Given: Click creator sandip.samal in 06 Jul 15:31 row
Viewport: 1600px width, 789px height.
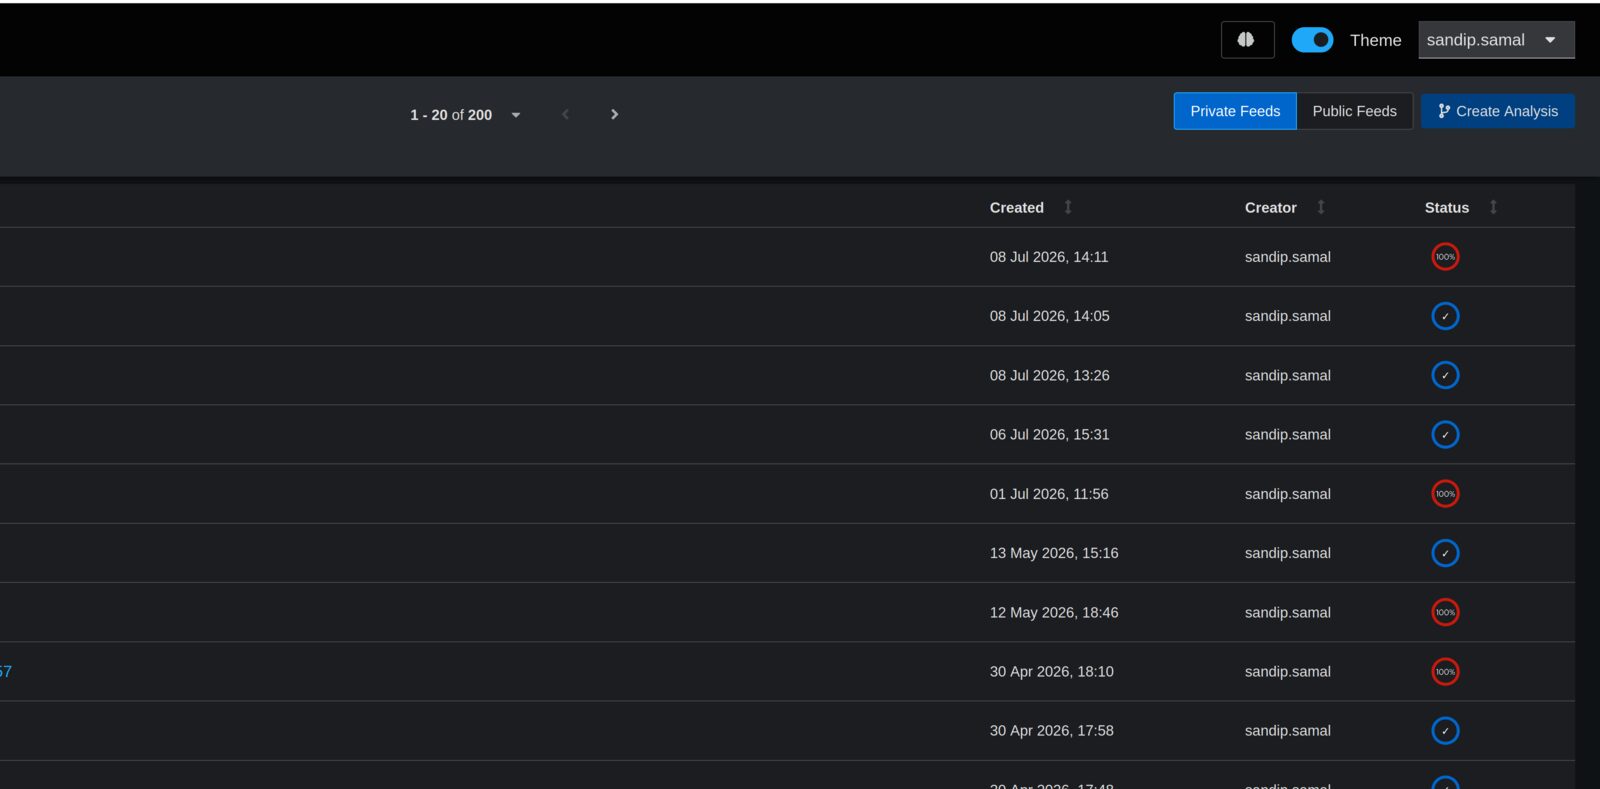Looking at the screenshot, I should 1288,435.
